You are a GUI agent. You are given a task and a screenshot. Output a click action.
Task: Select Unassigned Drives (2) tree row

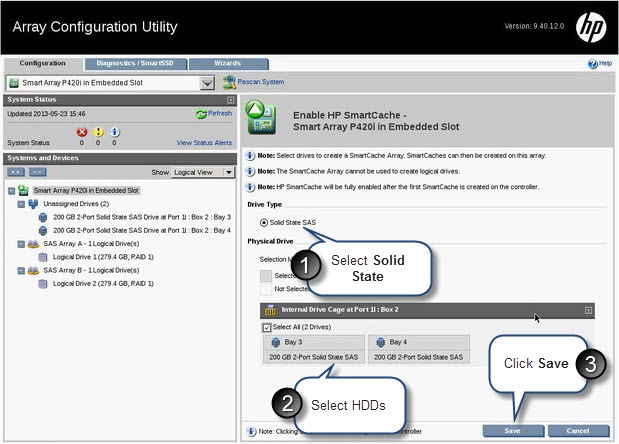76,204
